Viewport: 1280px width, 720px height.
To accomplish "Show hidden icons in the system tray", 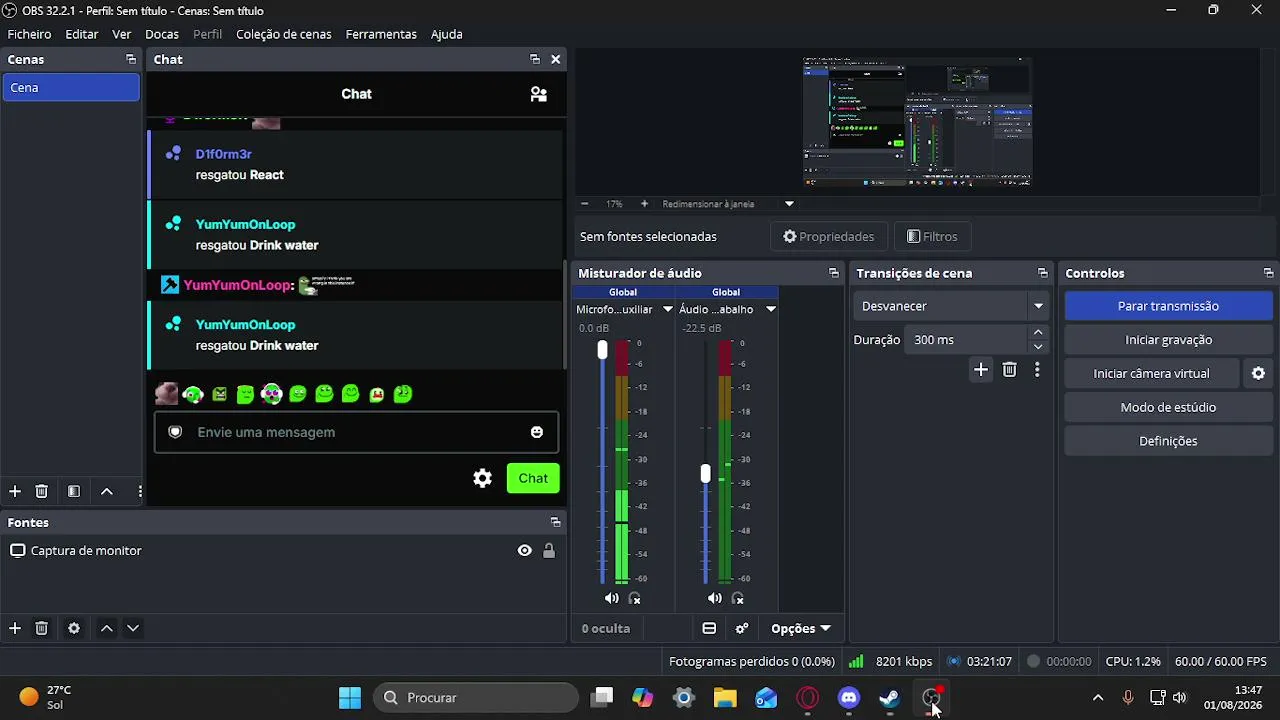I will pos(1098,698).
